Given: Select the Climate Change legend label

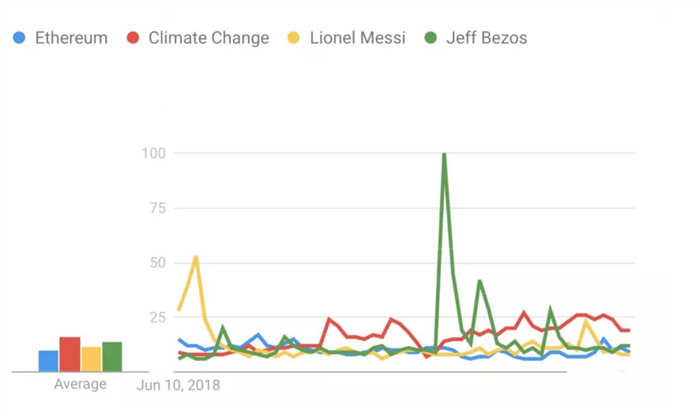Looking at the screenshot, I should (x=209, y=38).
